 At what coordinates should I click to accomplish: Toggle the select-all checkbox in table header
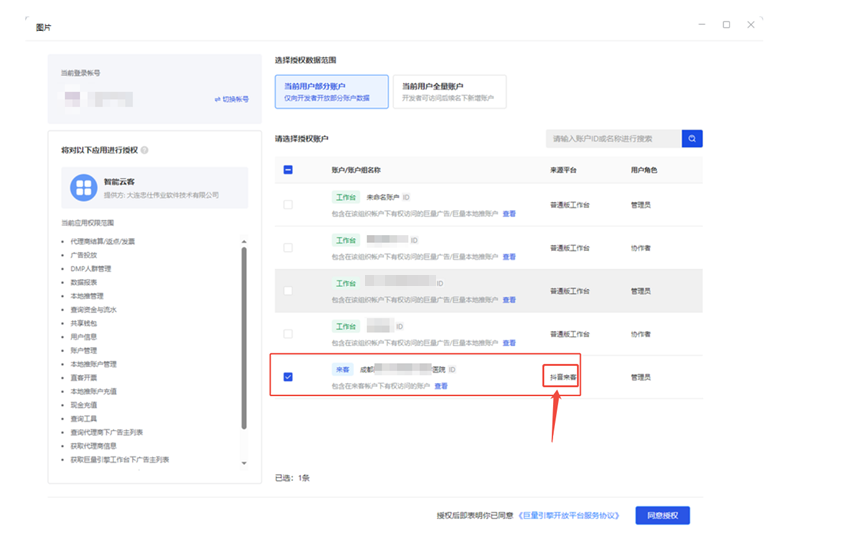click(x=288, y=170)
